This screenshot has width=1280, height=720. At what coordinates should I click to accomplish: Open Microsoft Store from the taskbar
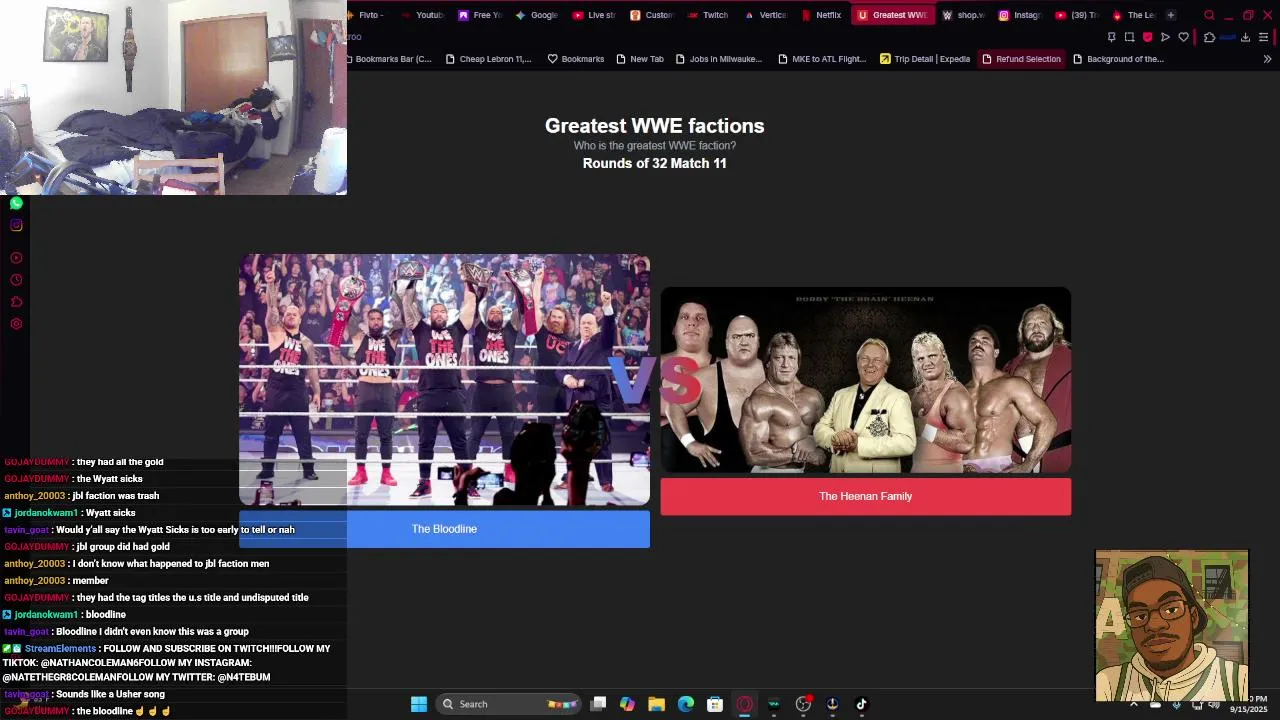(x=715, y=704)
